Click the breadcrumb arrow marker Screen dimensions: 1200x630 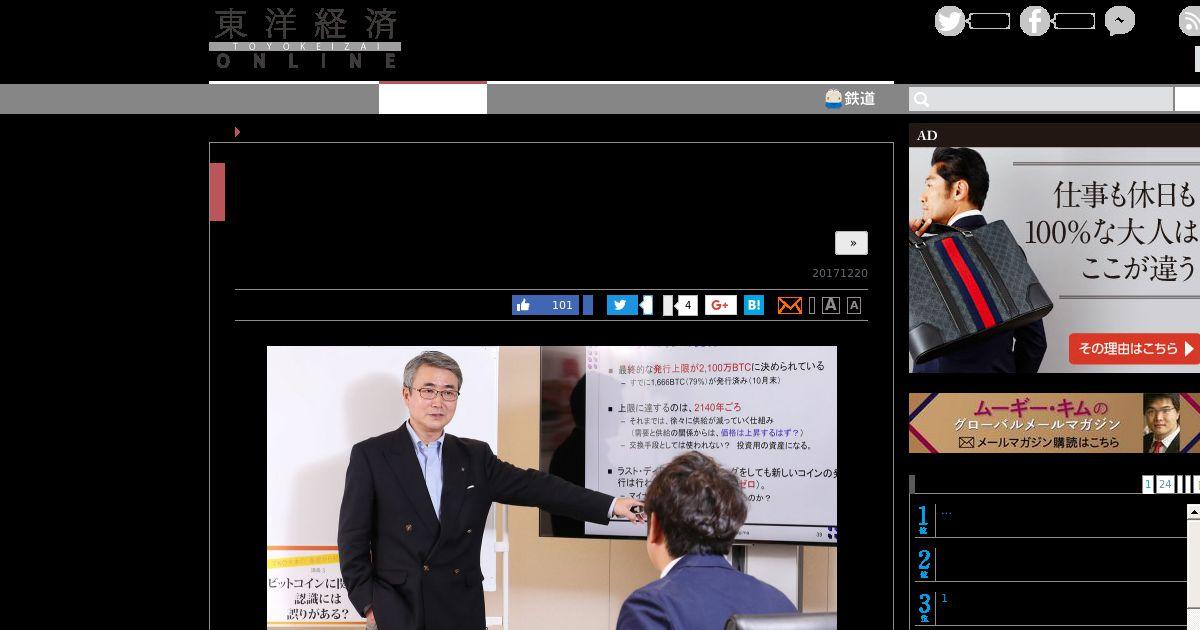tap(237, 132)
